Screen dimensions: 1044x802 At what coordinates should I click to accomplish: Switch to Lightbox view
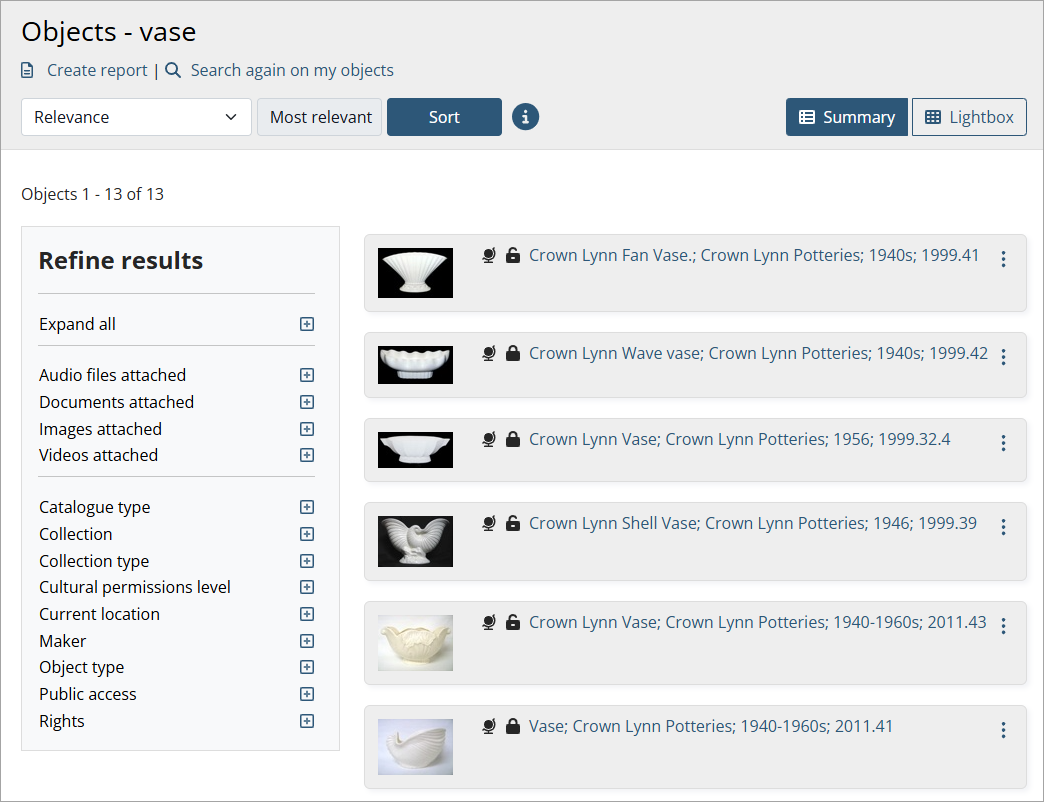click(969, 117)
